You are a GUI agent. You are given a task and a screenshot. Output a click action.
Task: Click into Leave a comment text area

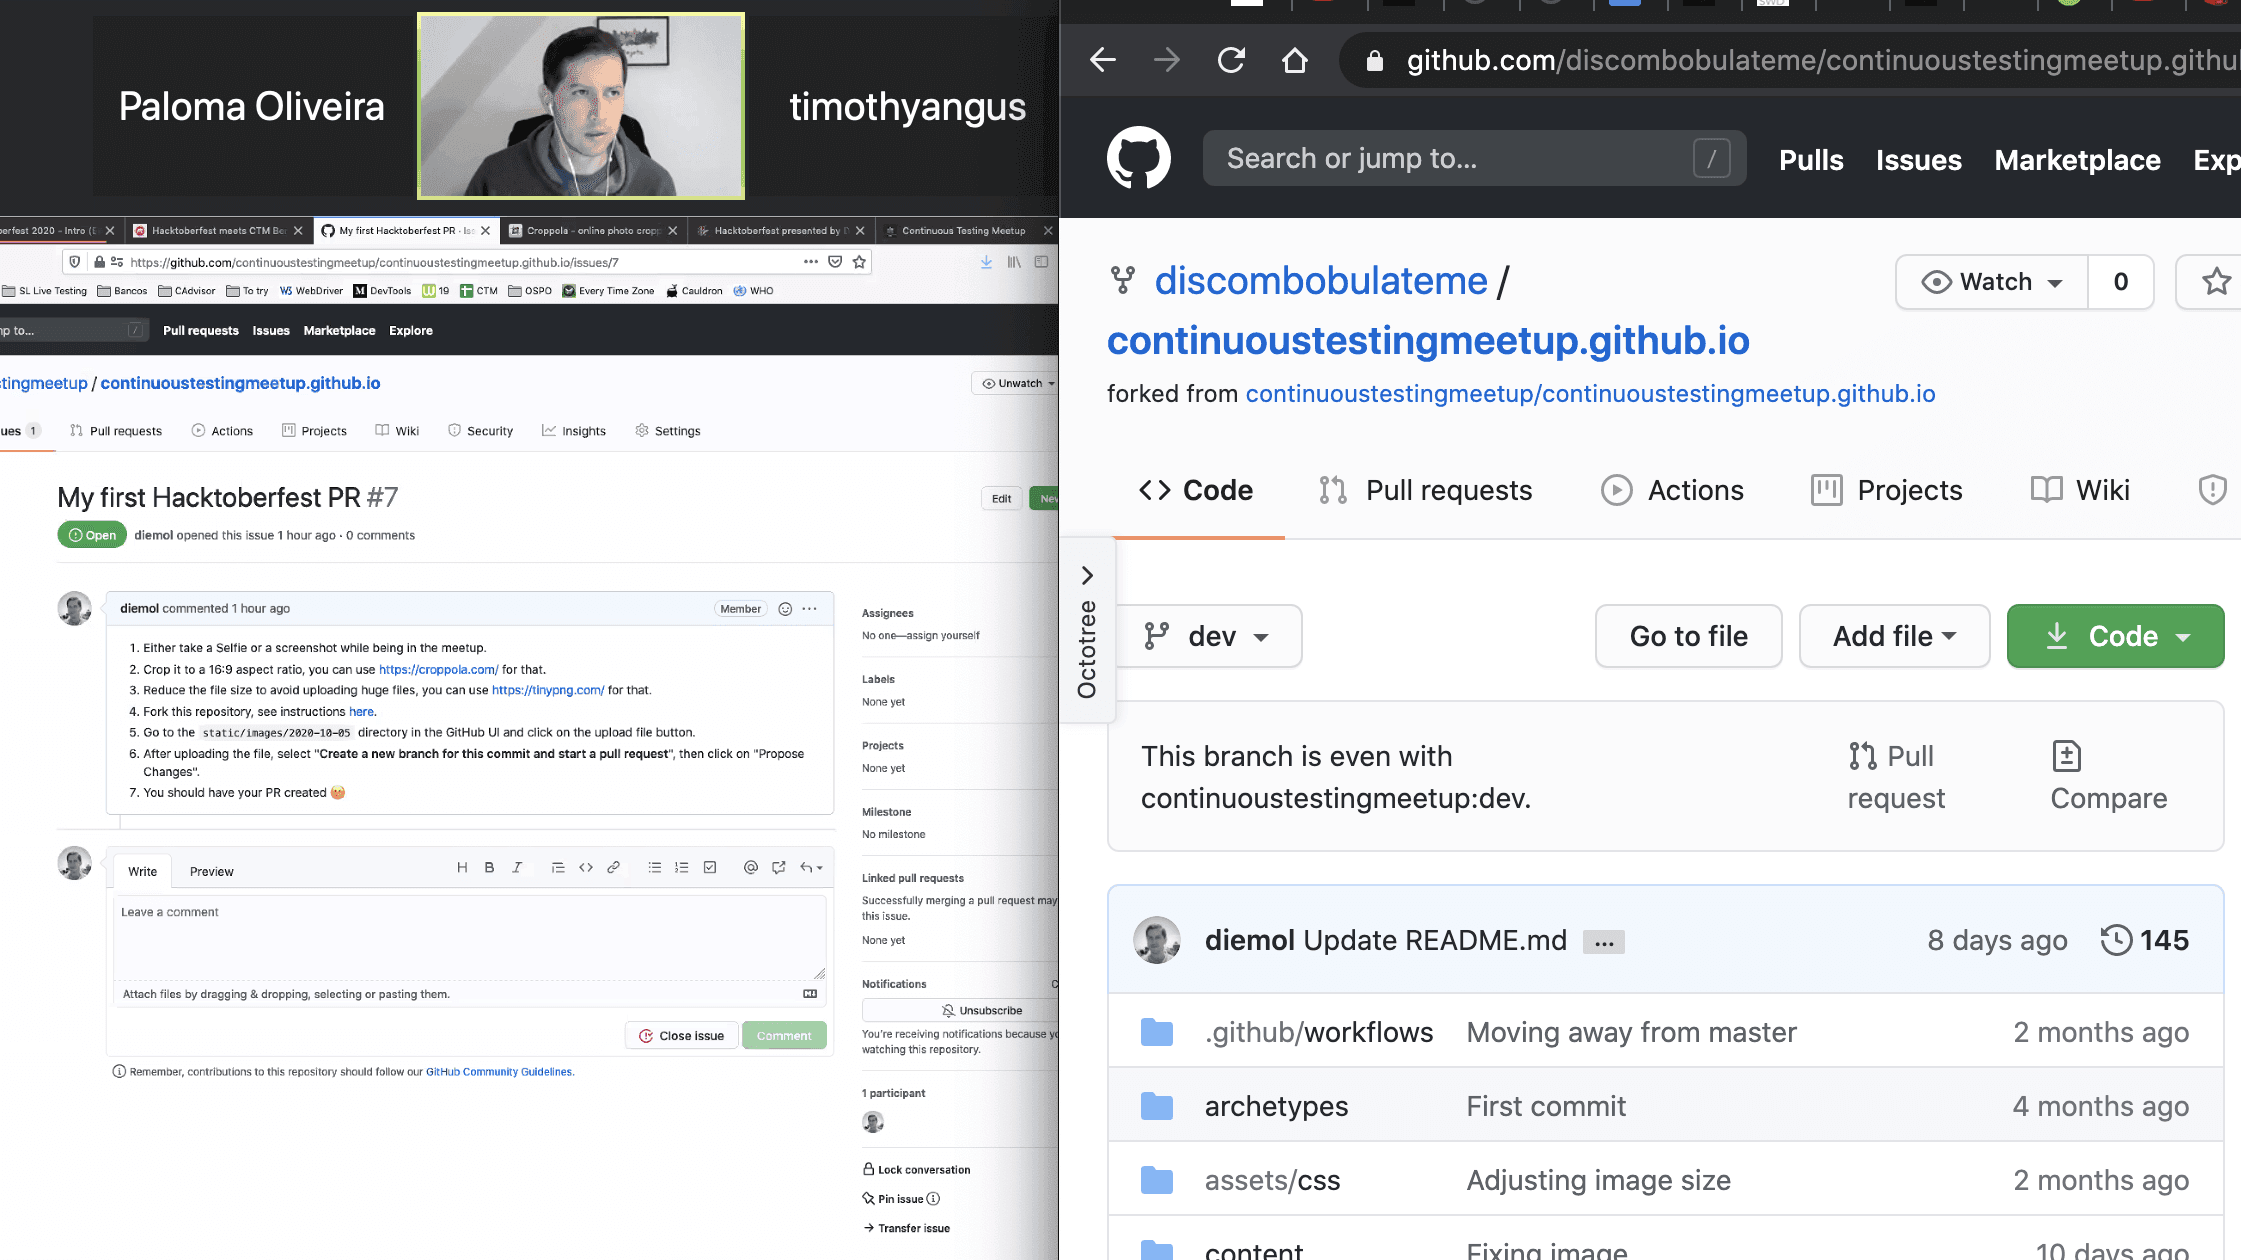click(x=468, y=937)
